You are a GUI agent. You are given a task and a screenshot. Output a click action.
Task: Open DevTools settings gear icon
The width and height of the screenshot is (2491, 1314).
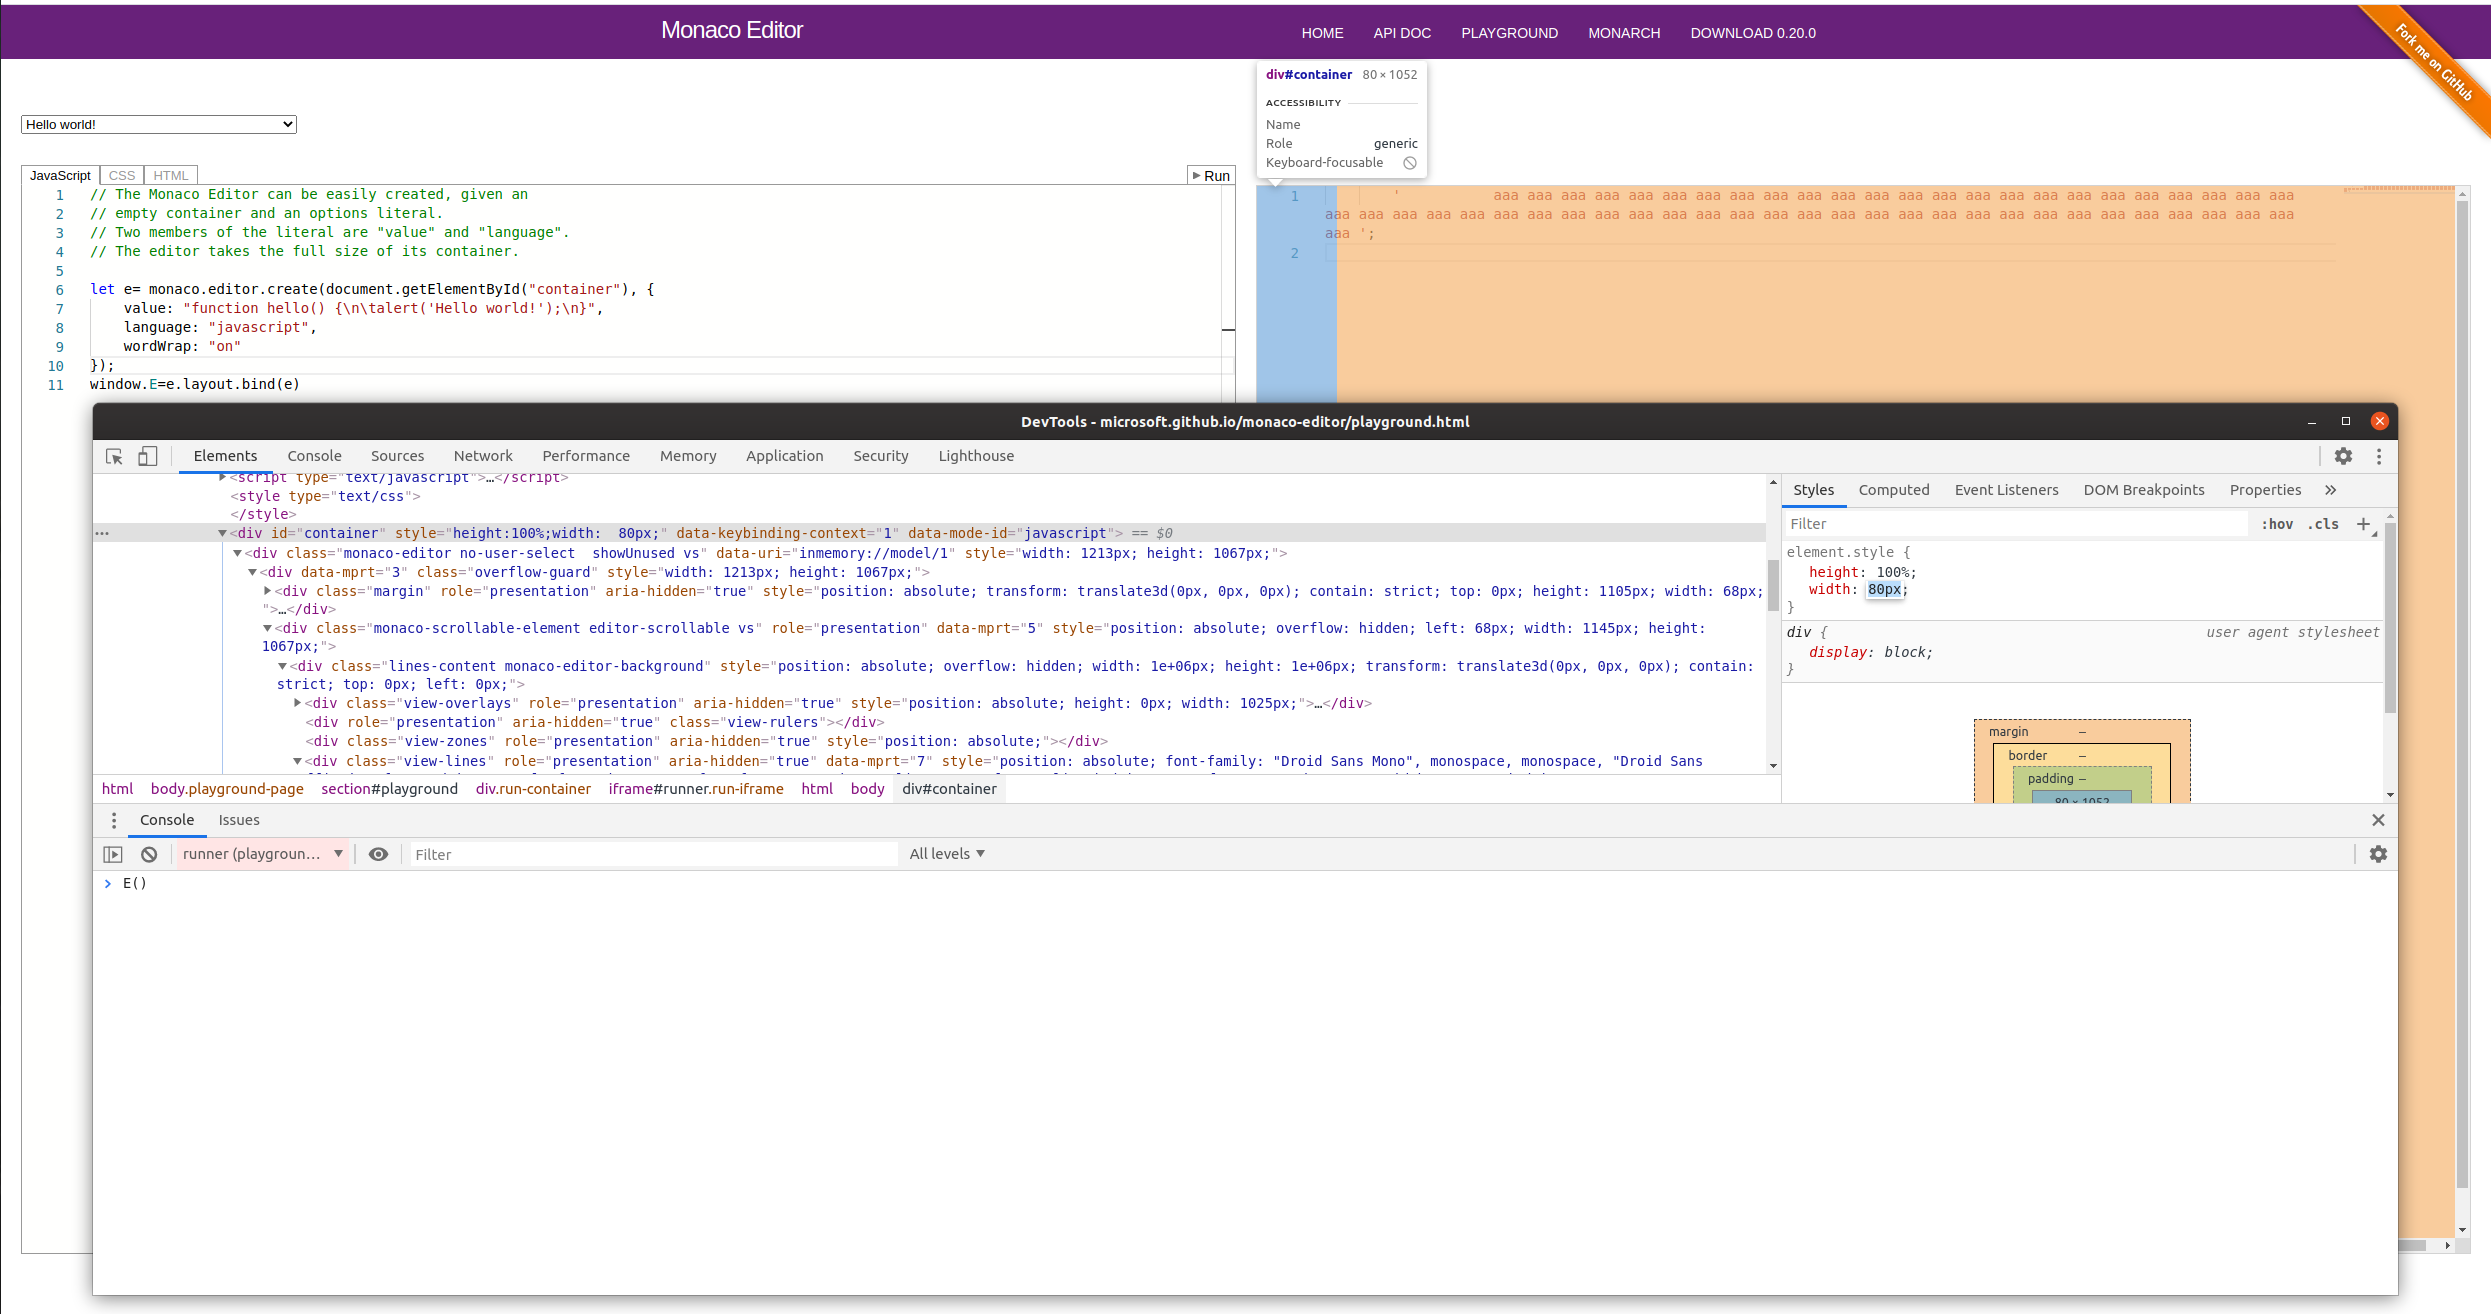tap(2343, 456)
